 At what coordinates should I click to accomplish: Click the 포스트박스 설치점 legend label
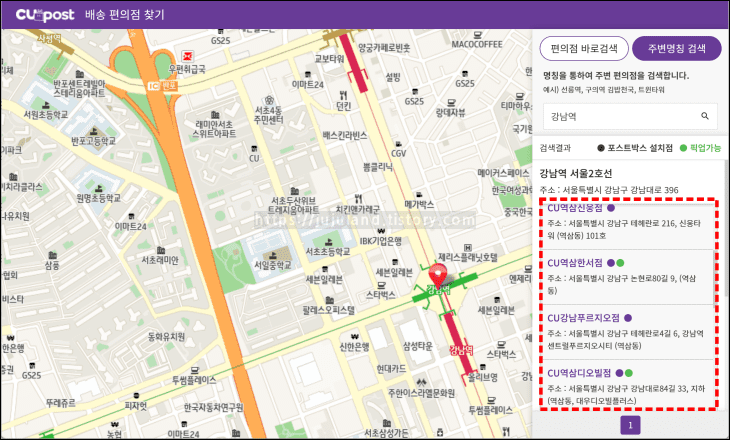[640, 148]
